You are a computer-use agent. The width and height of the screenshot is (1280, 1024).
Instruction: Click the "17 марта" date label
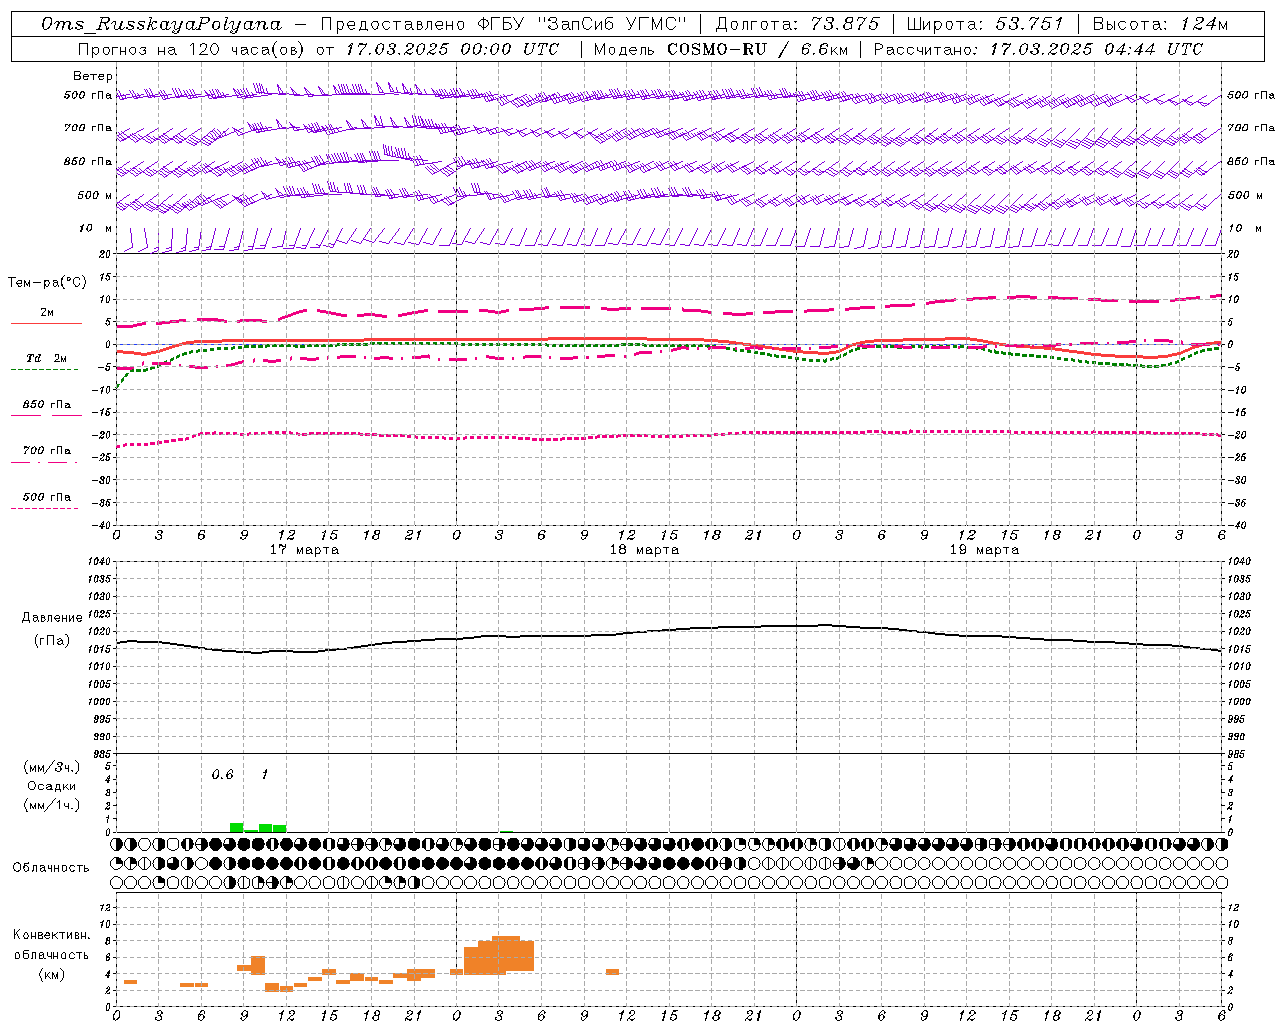tap(304, 549)
